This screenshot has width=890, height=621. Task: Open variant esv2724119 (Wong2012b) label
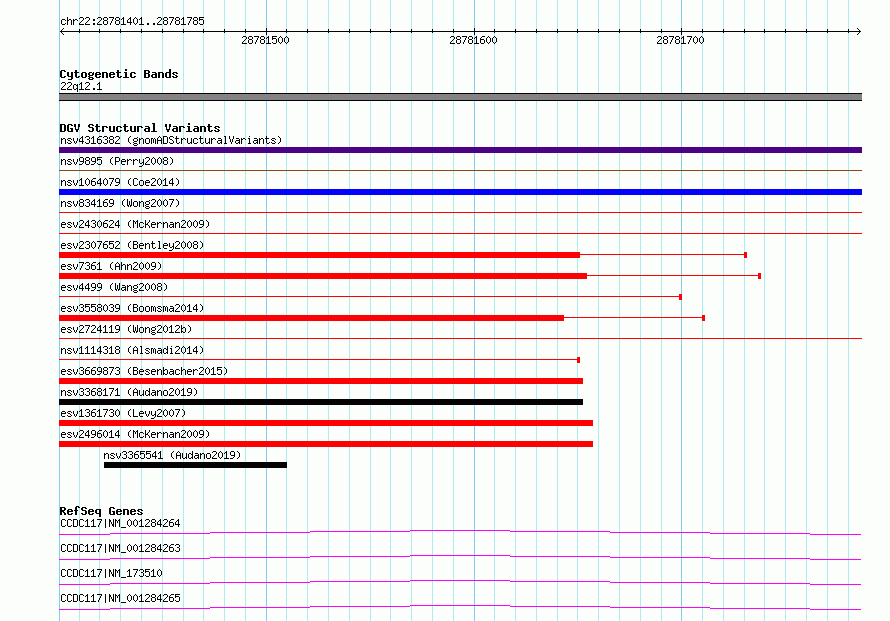click(126, 329)
